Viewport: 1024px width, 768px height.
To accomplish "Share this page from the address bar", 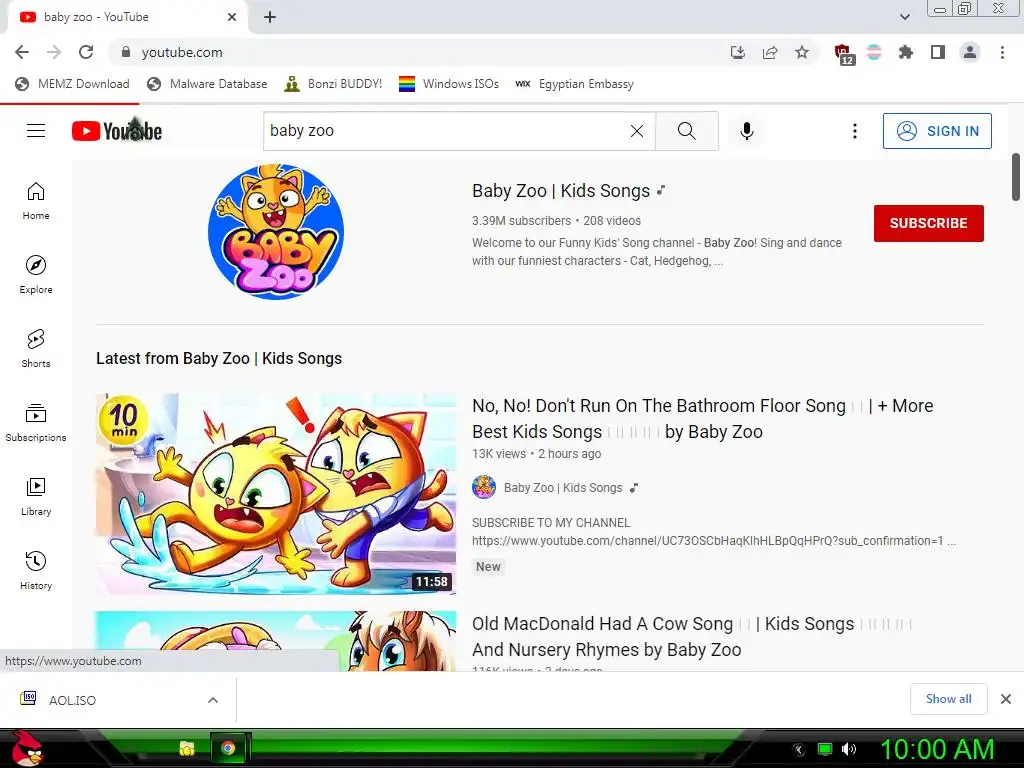I will [x=770, y=52].
